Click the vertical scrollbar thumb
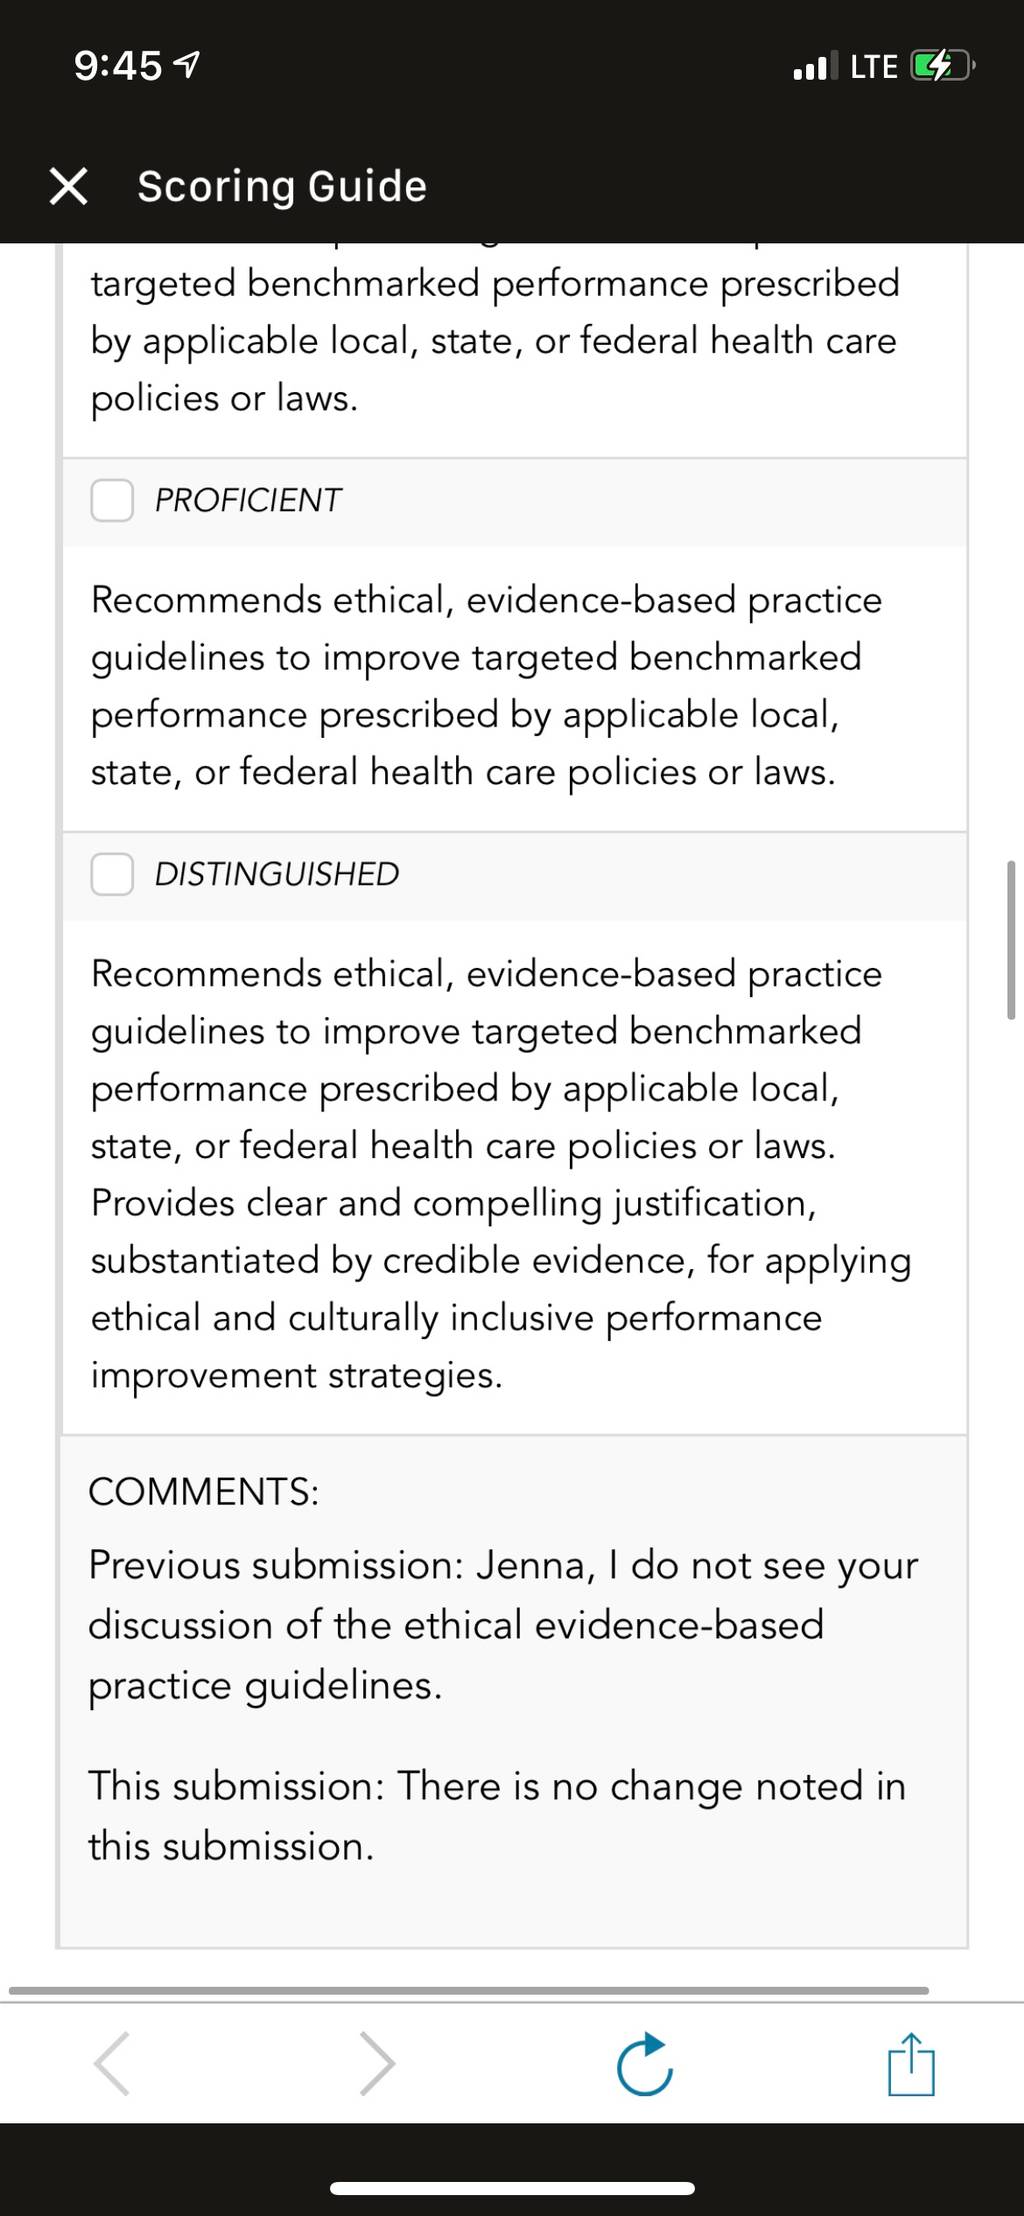 (x=1010, y=940)
